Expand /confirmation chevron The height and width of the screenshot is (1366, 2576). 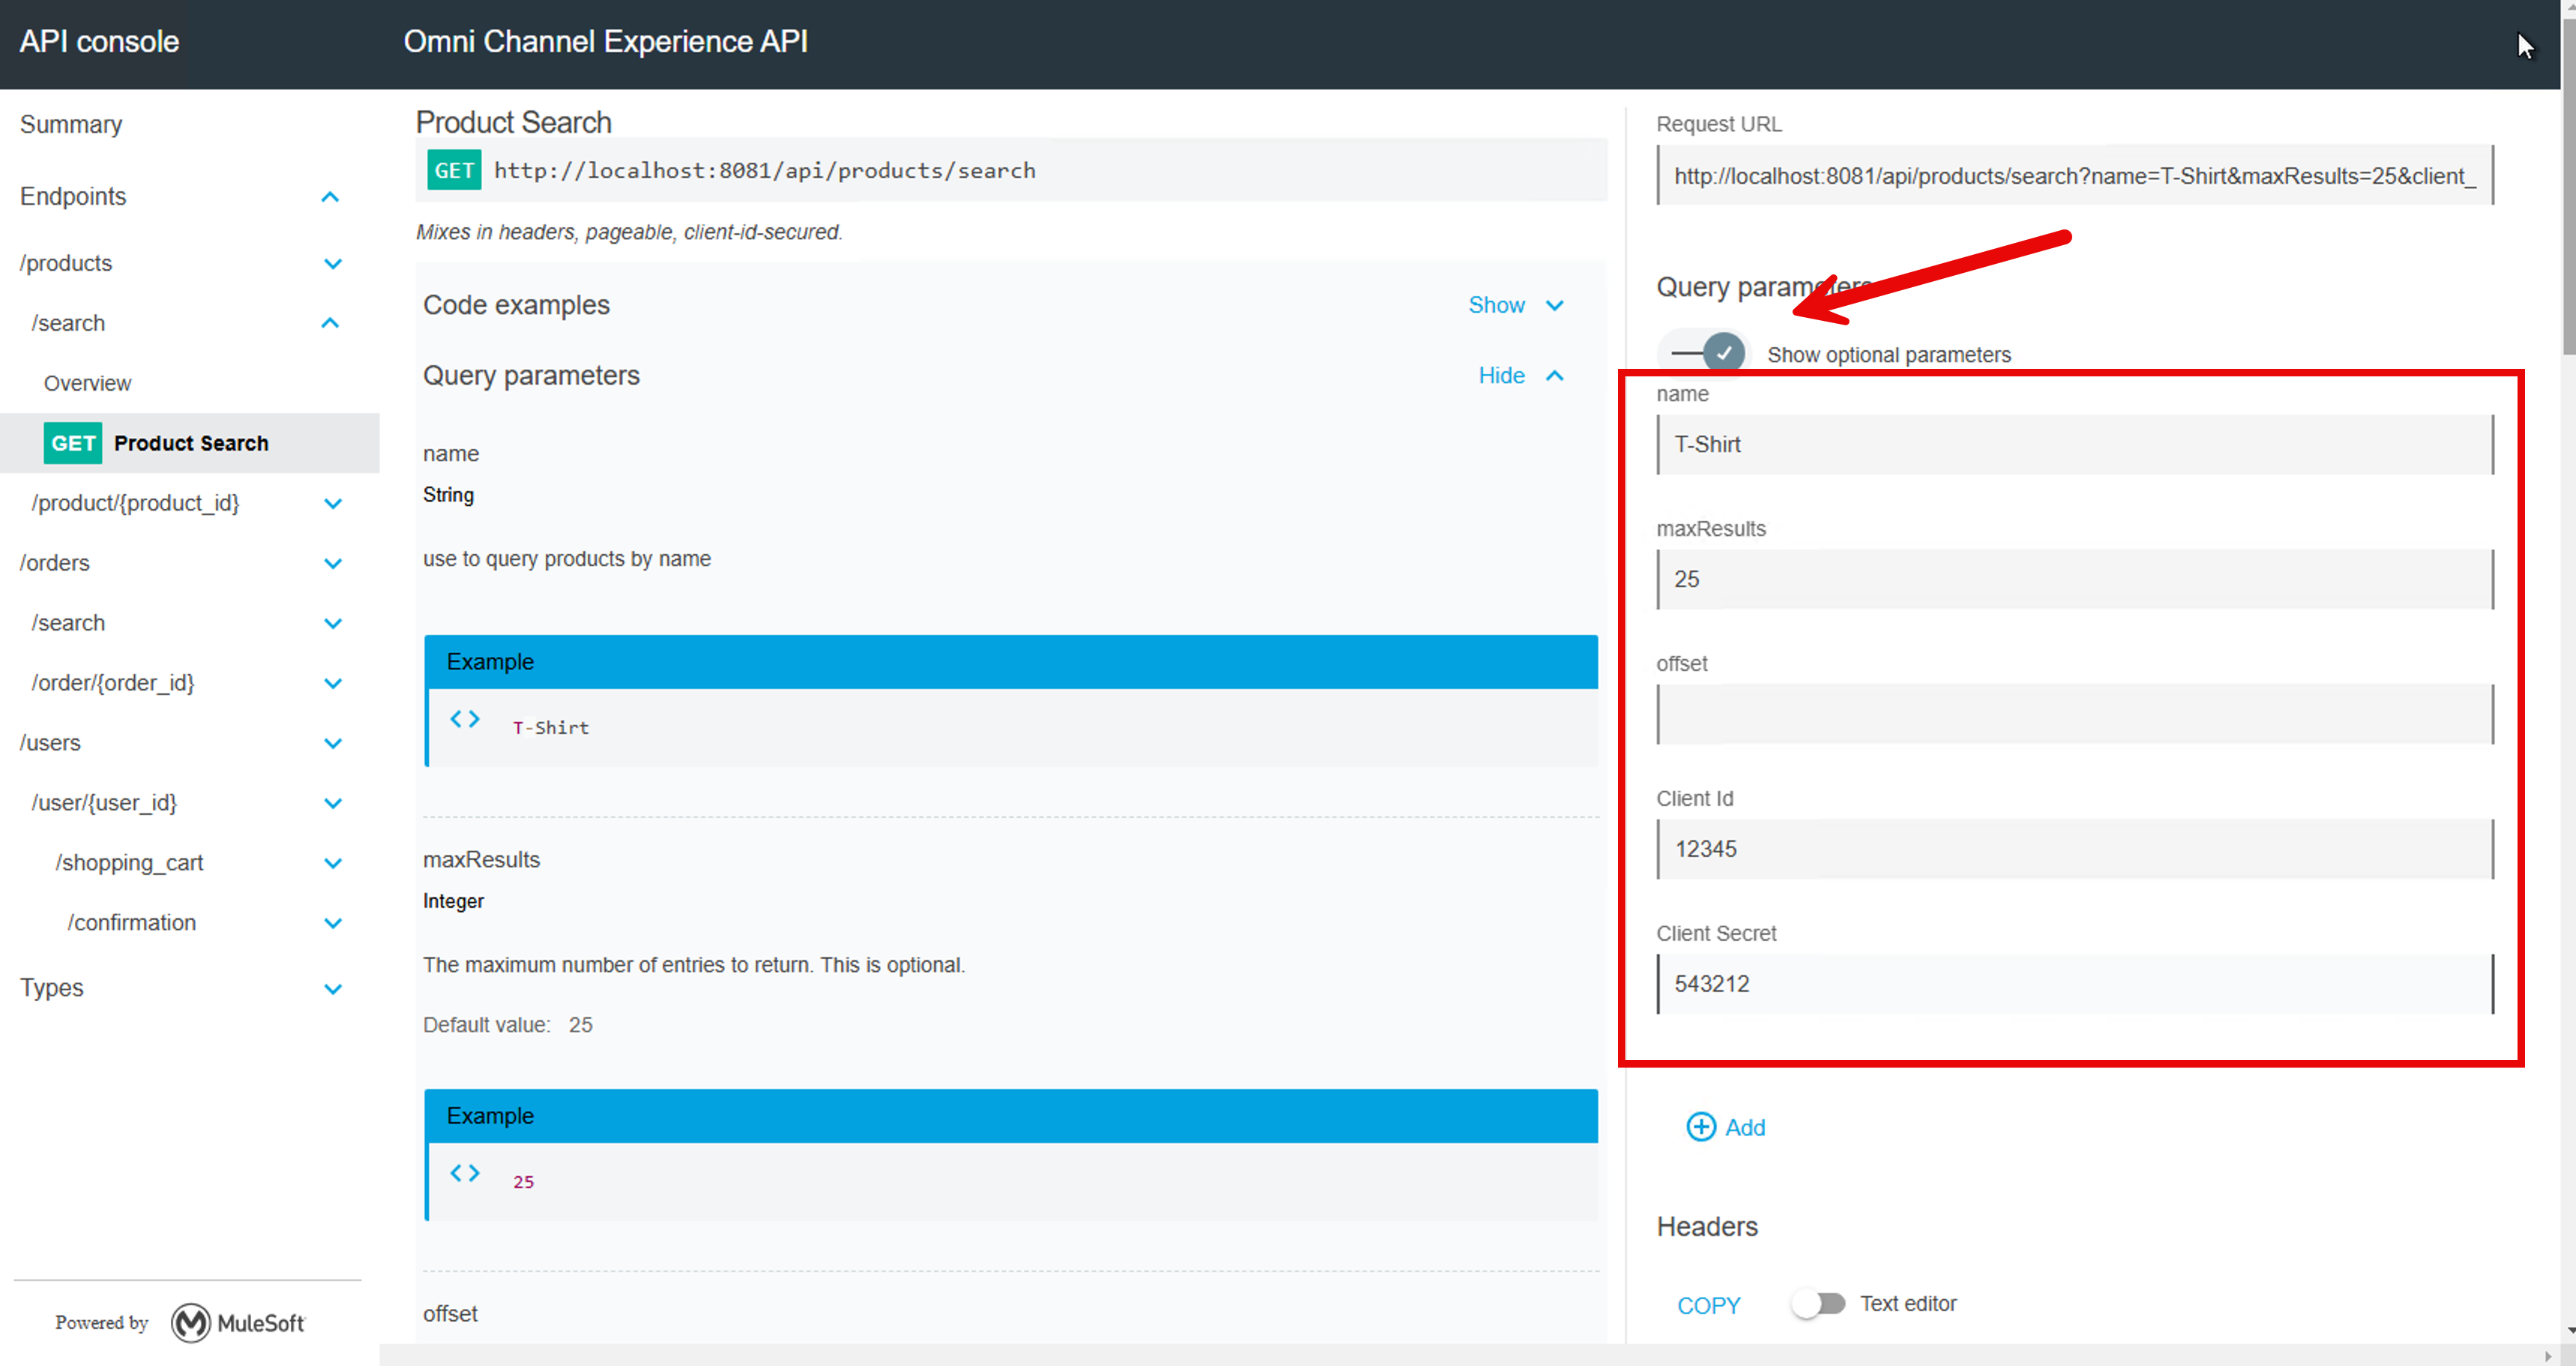(333, 923)
